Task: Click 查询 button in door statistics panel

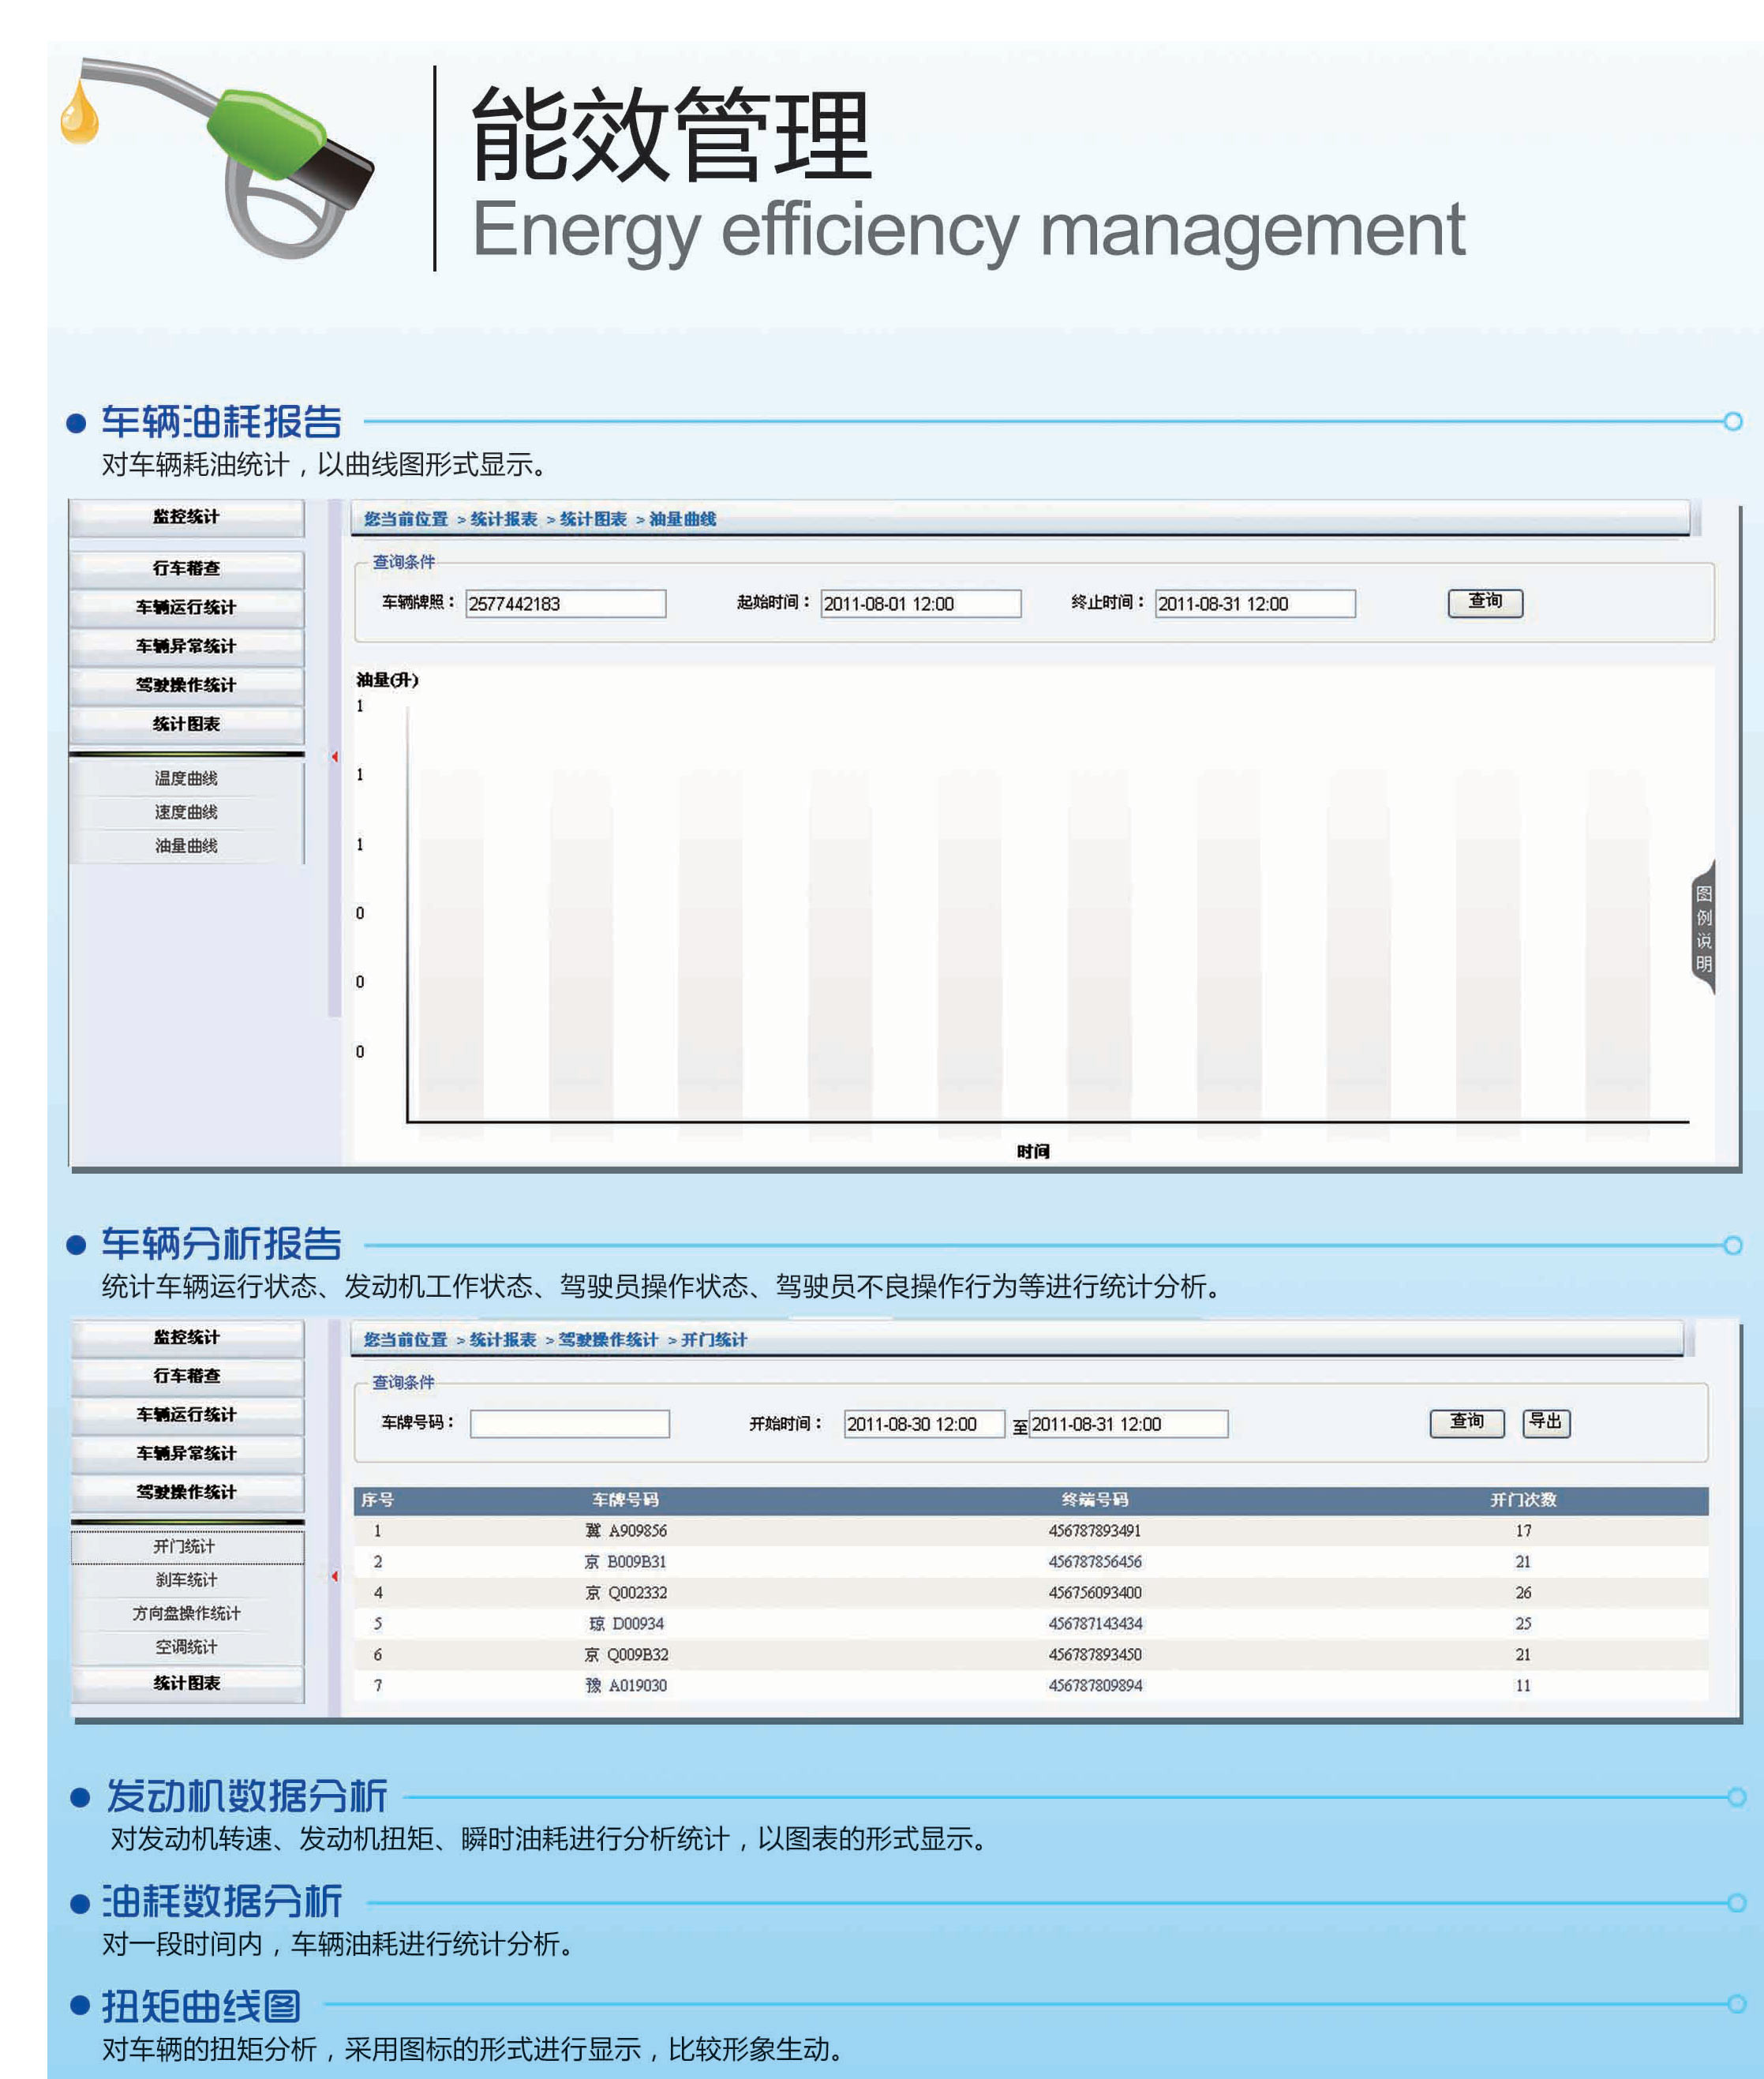Action: pyautogui.click(x=1466, y=1422)
